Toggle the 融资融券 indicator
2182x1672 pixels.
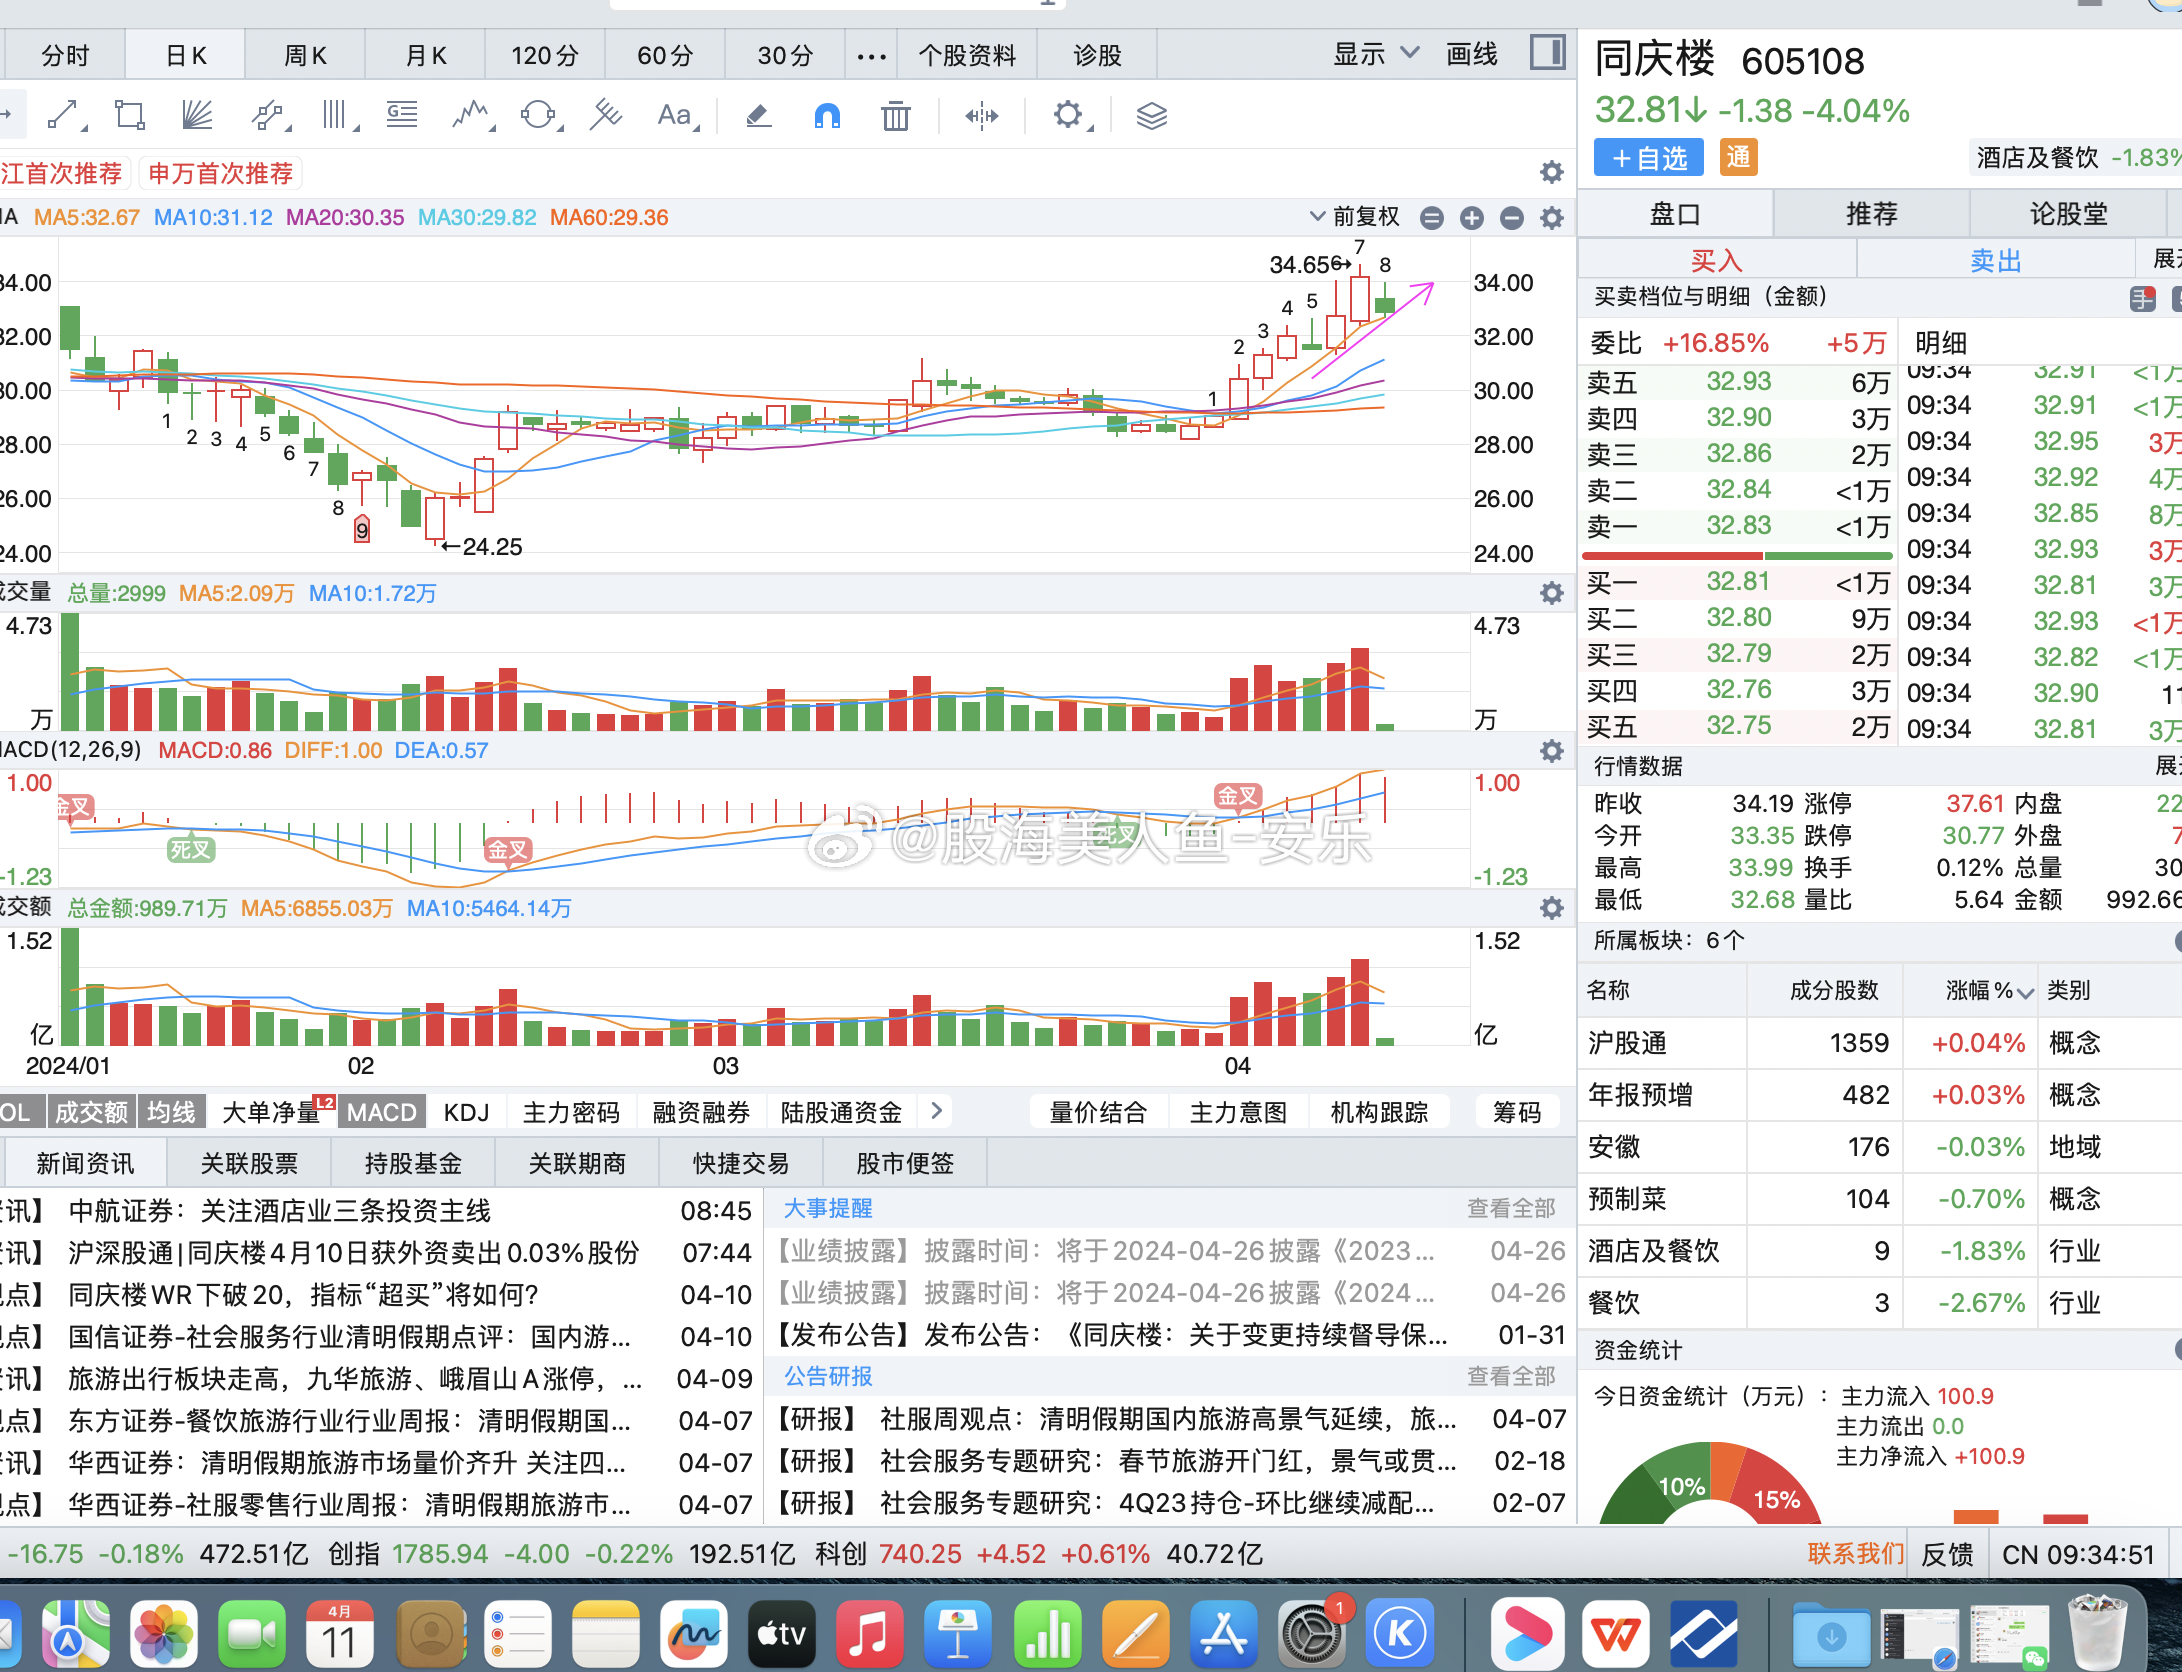coord(701,1112)
